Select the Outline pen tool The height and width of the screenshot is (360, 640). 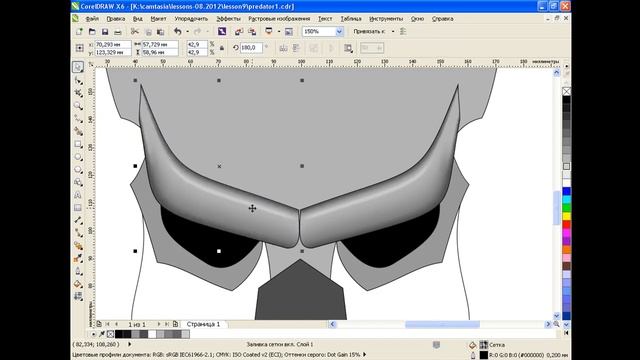pyautogui.click(x=78, y=271)
